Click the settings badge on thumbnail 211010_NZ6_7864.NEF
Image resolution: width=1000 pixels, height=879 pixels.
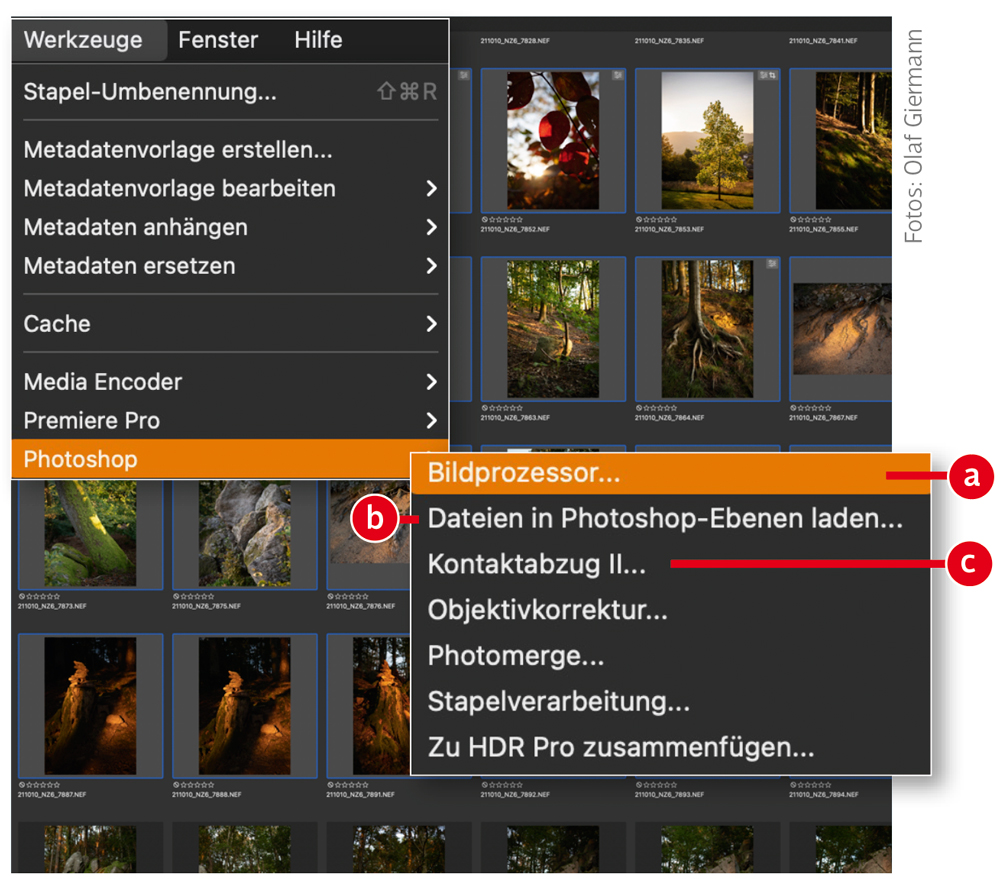pyautogui.click(x=772, y=263)
